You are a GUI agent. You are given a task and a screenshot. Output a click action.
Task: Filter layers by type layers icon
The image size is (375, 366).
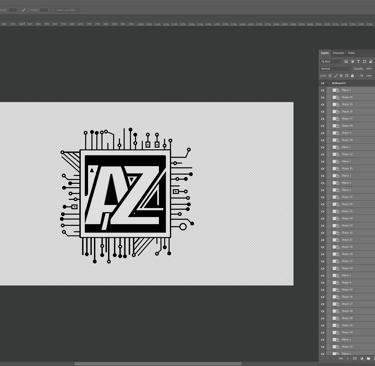click(358, 62)
